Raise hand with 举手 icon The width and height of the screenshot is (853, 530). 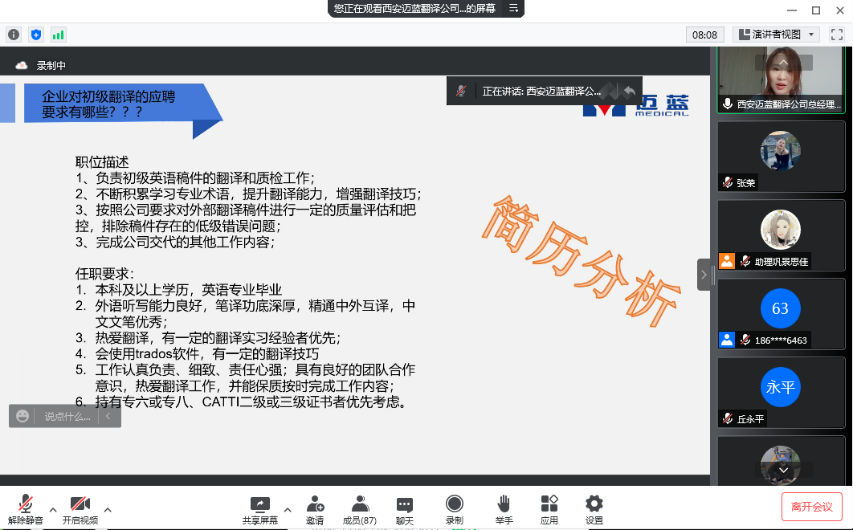pos(504,505)
